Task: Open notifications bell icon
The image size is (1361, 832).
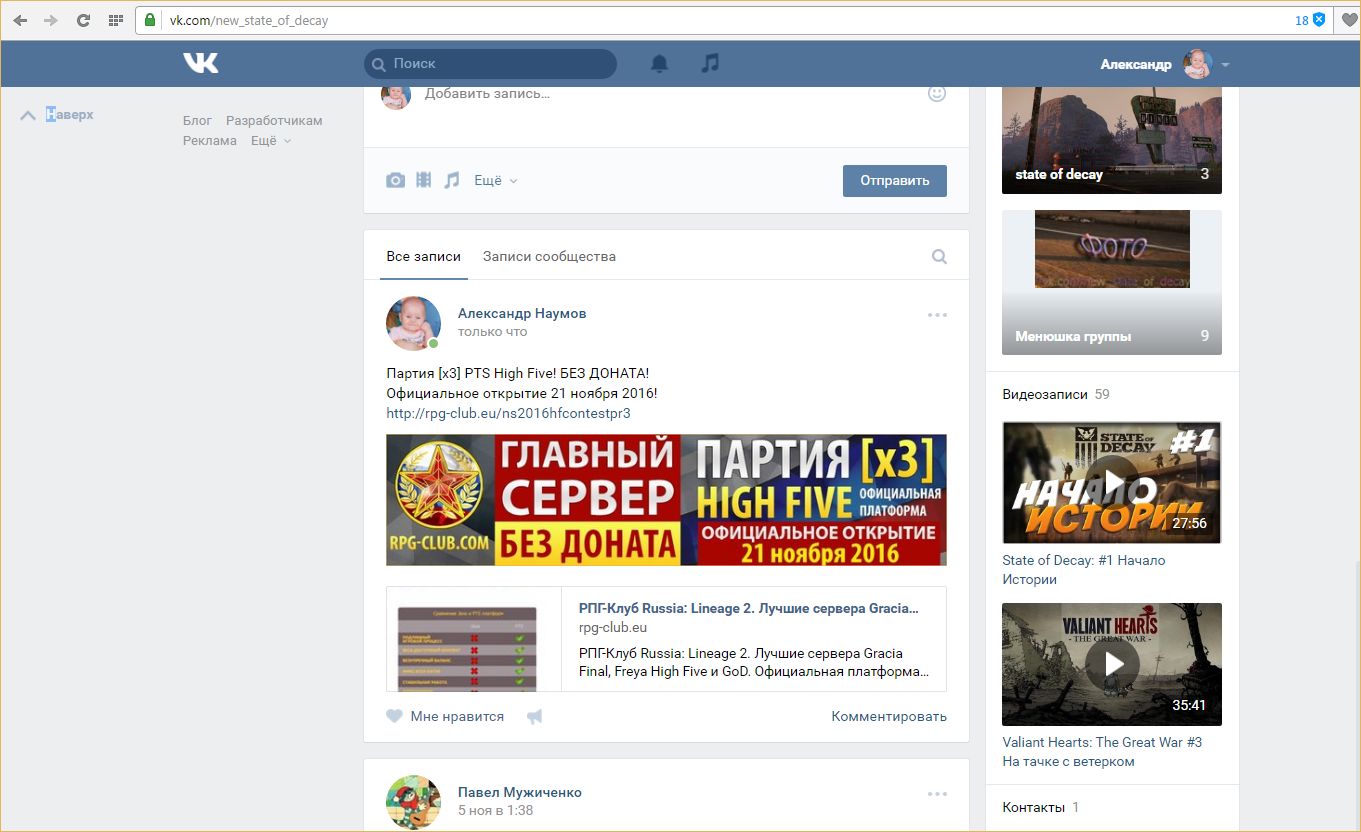Action: click(x=659, y=64)
